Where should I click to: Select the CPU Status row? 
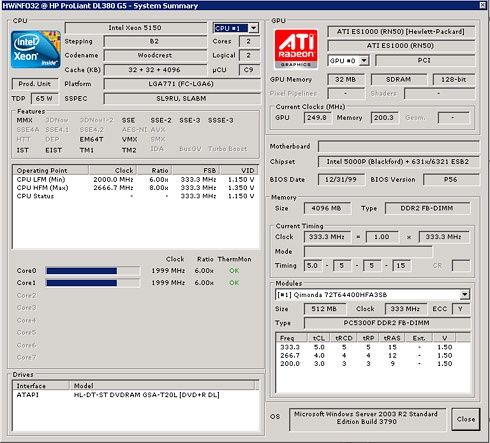[135, 196]
